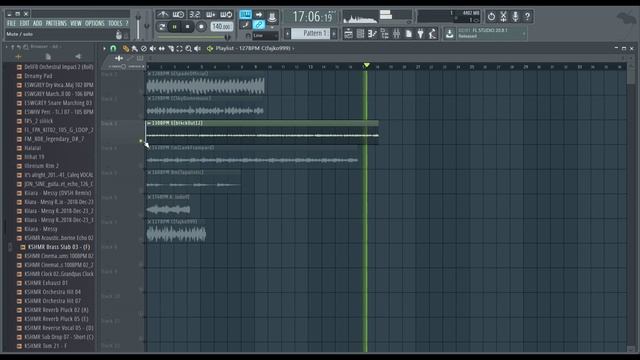Open the Browser/plugin picker icon
Screen dimensions: 640x360
coord(384,34)
